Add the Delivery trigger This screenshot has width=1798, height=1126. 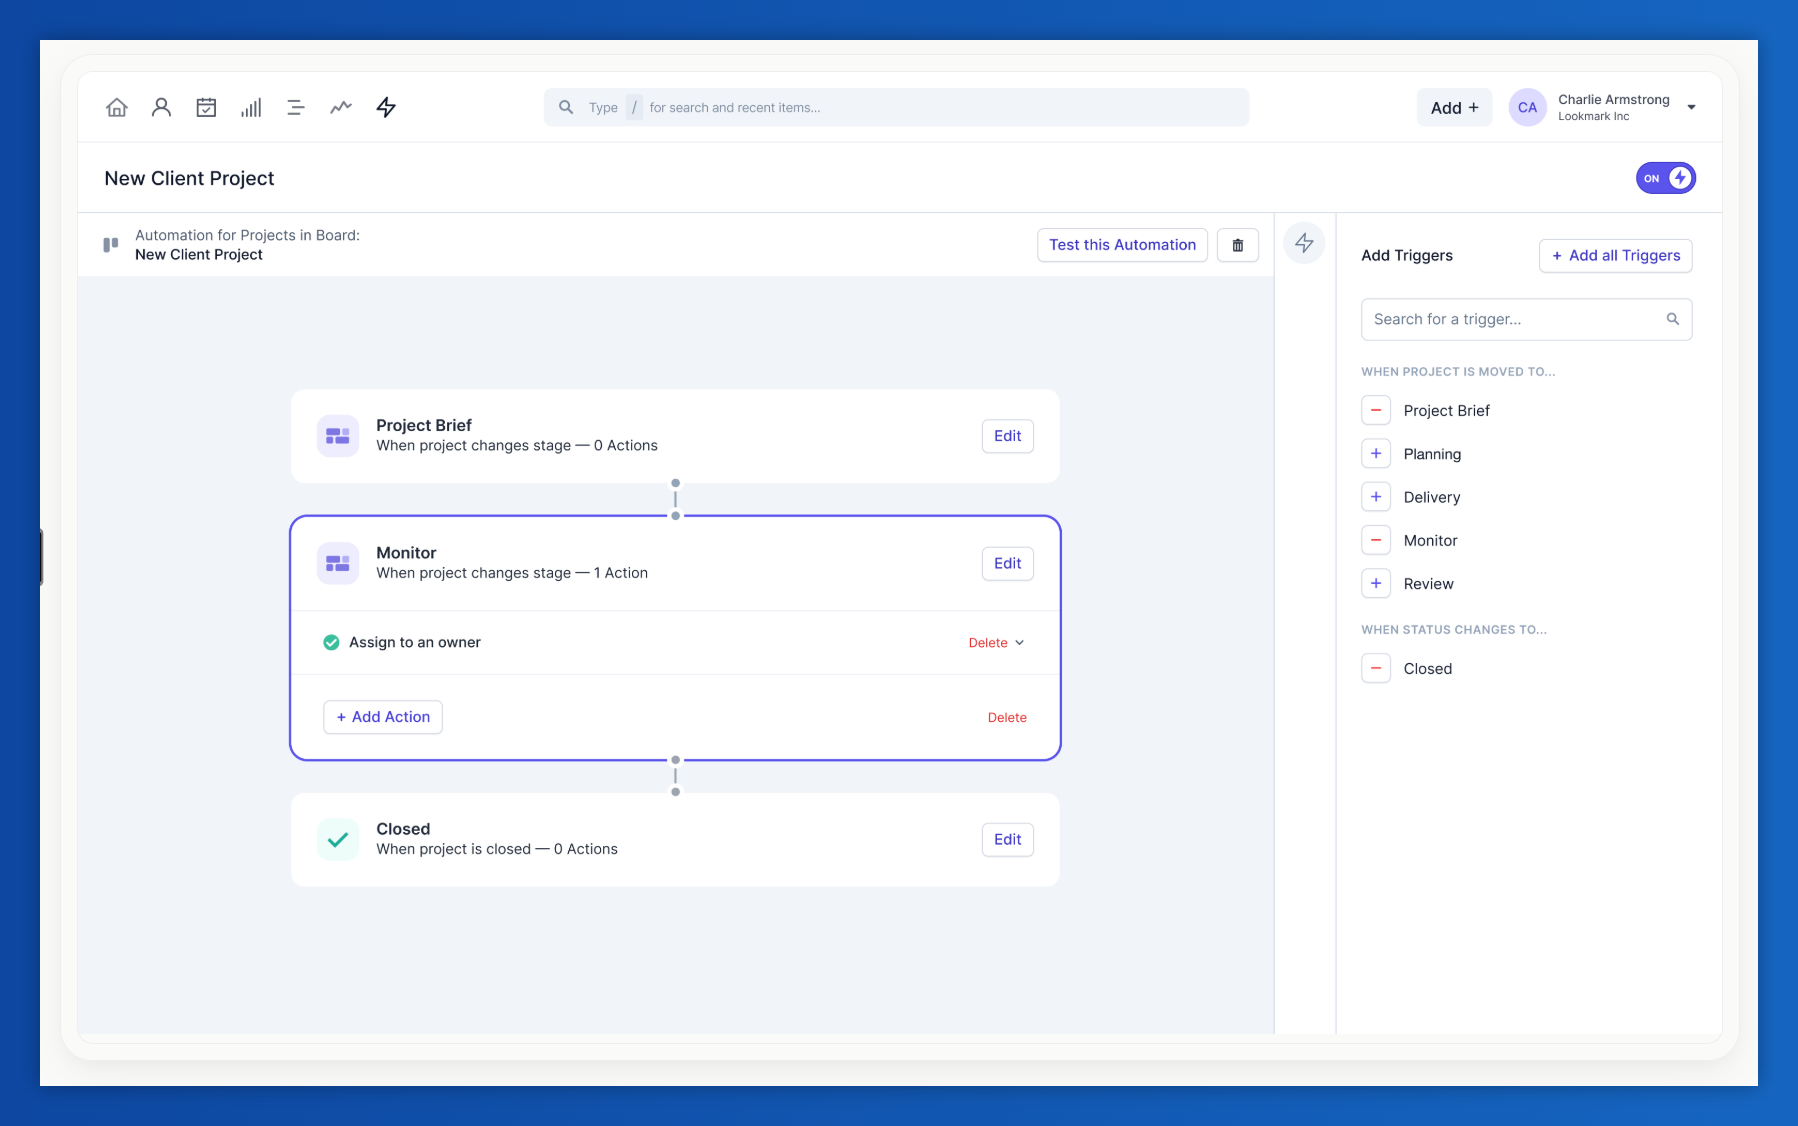pyautogui.click(x=1376, y=497)
